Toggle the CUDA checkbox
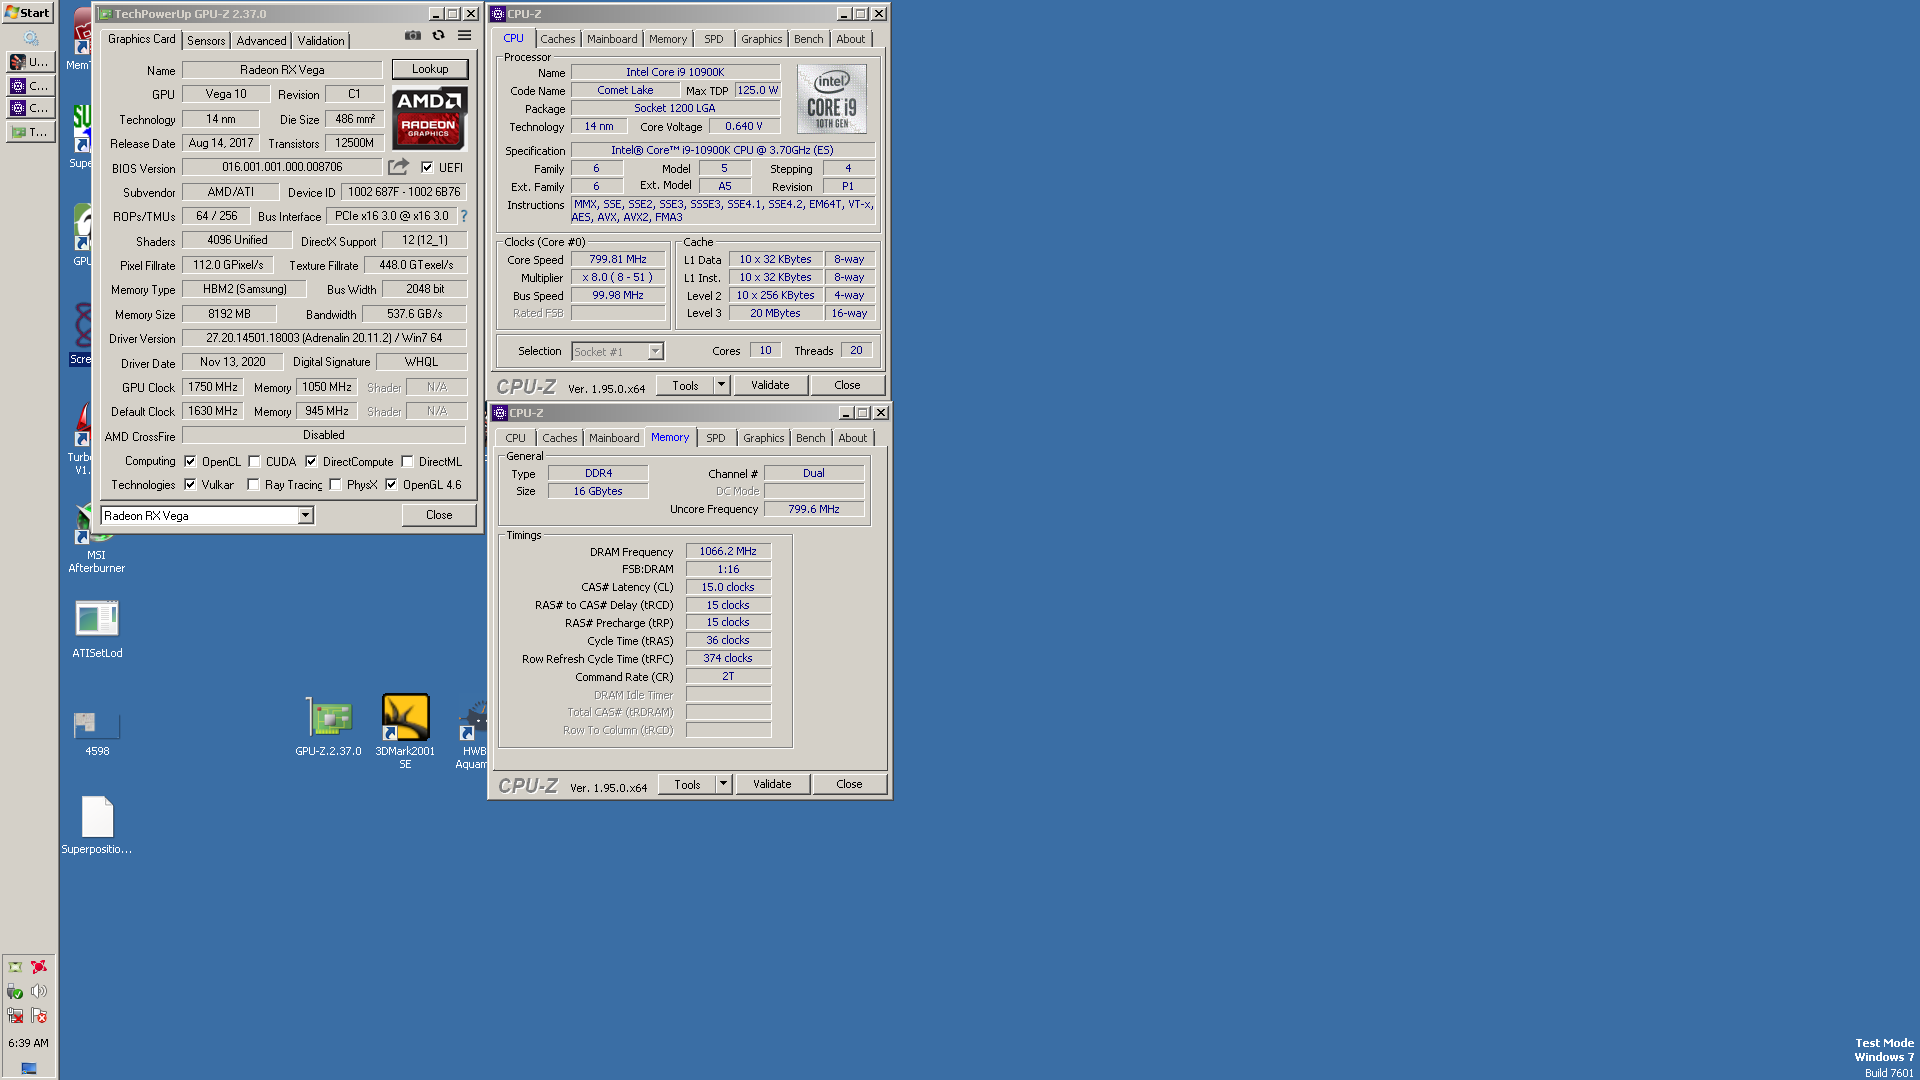The width and height of the screenshot is (1920, 1080). [x=254, y=462]
